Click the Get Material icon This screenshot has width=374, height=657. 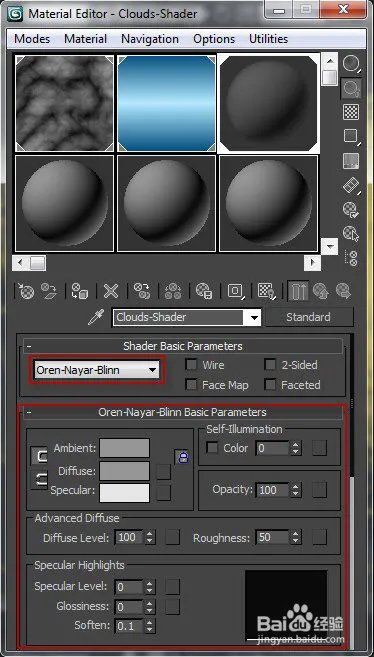(25, 290)
